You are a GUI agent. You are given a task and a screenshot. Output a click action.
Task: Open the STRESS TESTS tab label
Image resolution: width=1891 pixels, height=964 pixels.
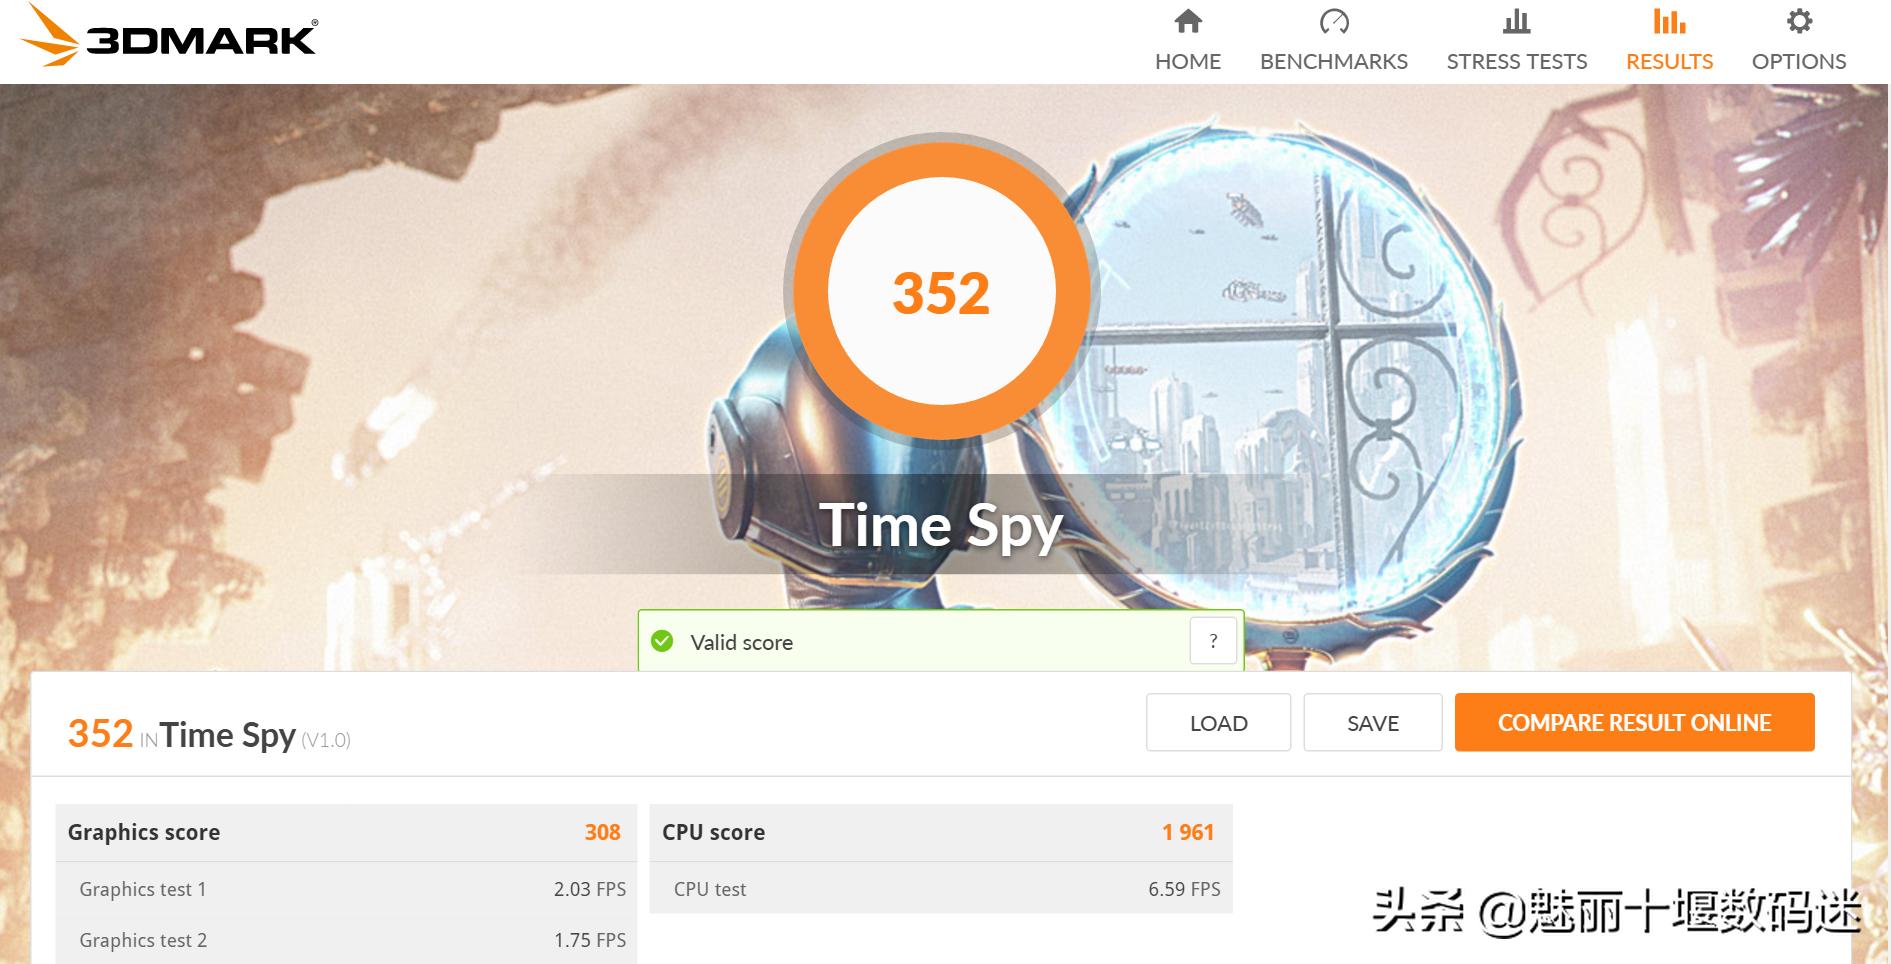1516,62
